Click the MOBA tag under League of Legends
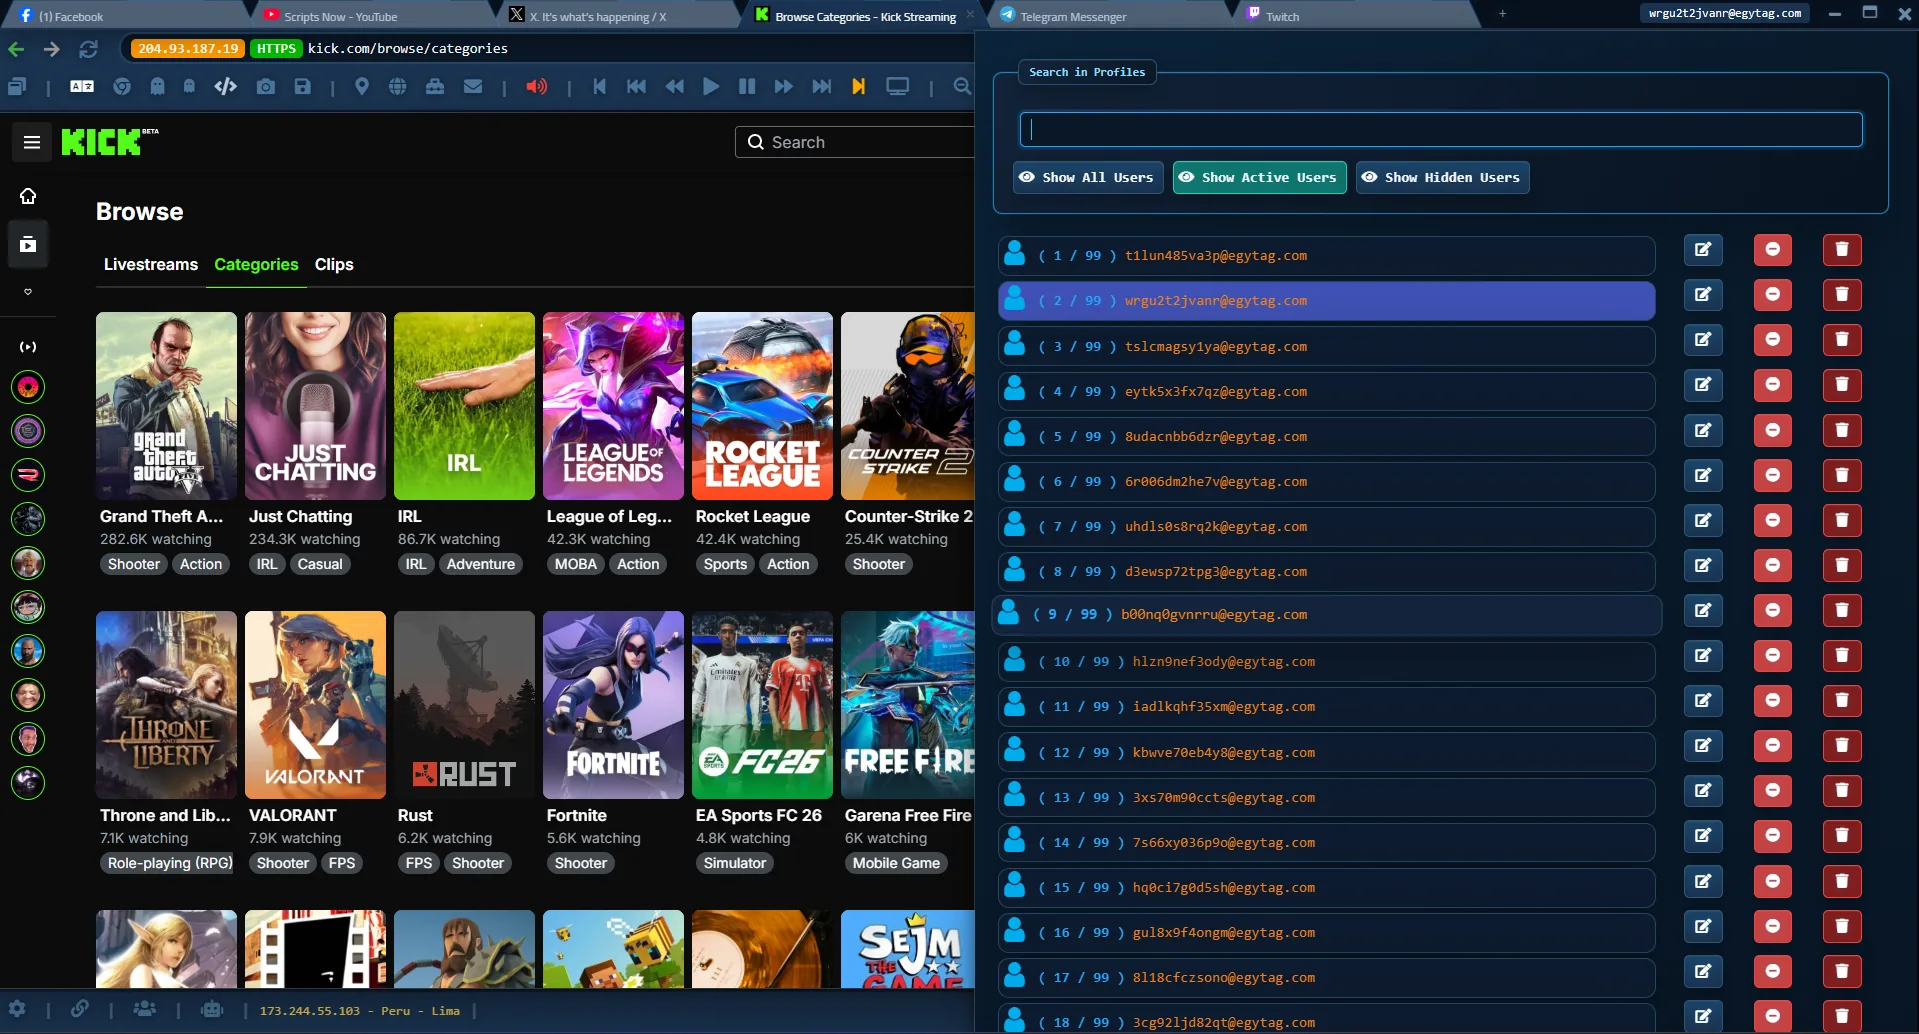Viewport: 1919px width, 1034px height. 576,564
